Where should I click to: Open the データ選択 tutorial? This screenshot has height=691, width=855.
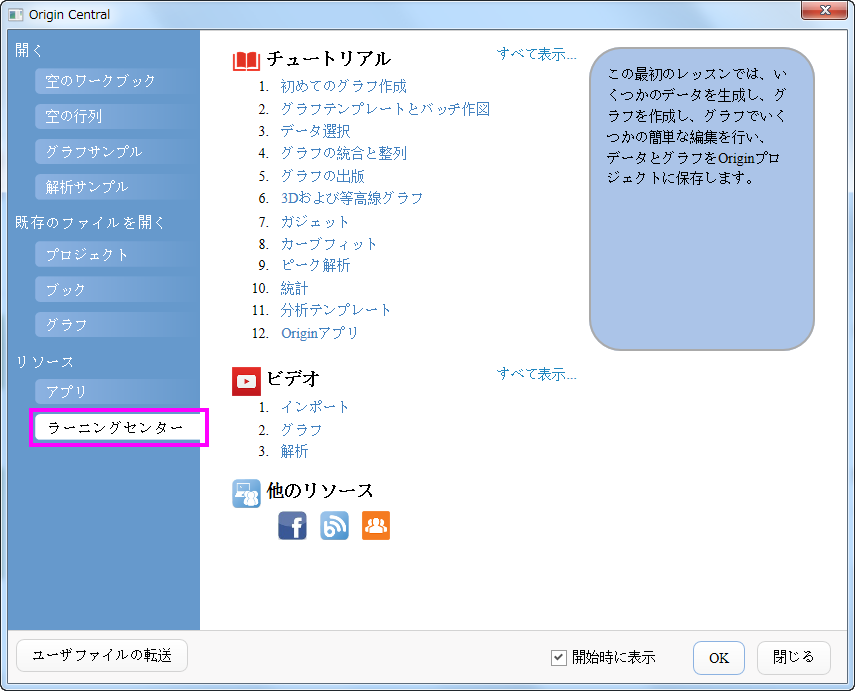coord(315,131)
